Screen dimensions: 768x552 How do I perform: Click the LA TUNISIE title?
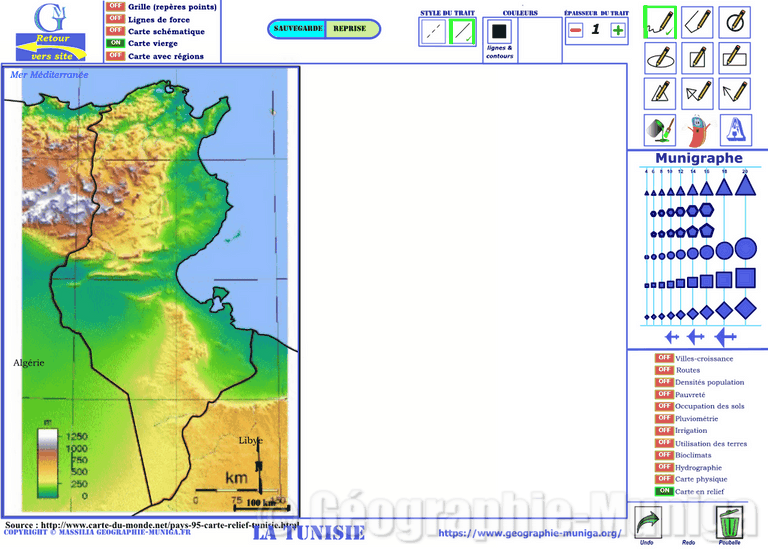(x=309, y=533)
